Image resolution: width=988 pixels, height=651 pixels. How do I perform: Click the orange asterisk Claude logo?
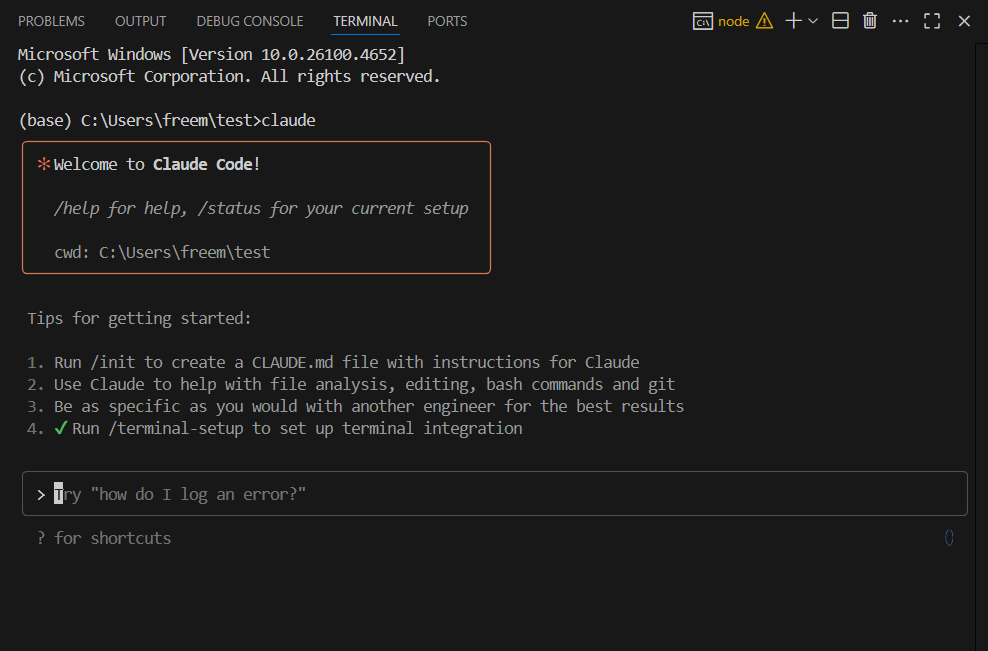point(43,164)
